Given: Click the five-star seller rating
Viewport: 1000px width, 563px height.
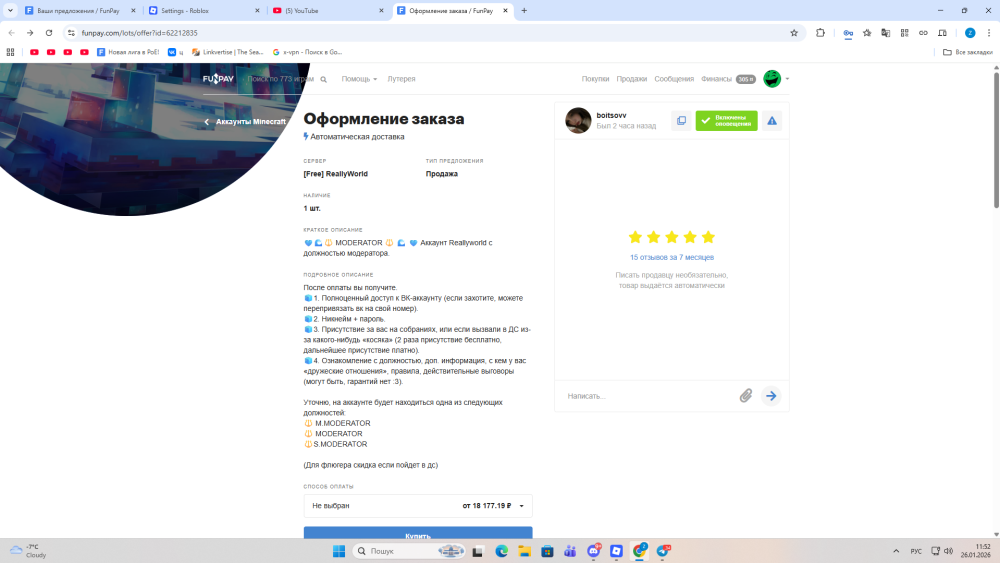Looking at the screenshot, I should click(672, 237).
